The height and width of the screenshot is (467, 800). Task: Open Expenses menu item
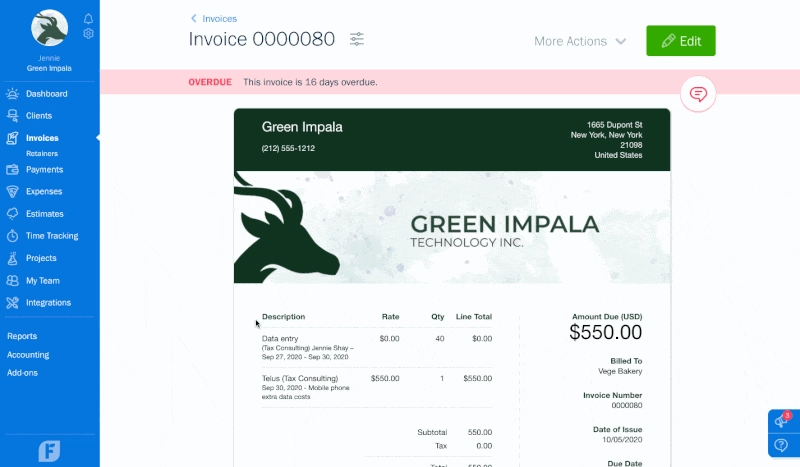coord(44,191)
